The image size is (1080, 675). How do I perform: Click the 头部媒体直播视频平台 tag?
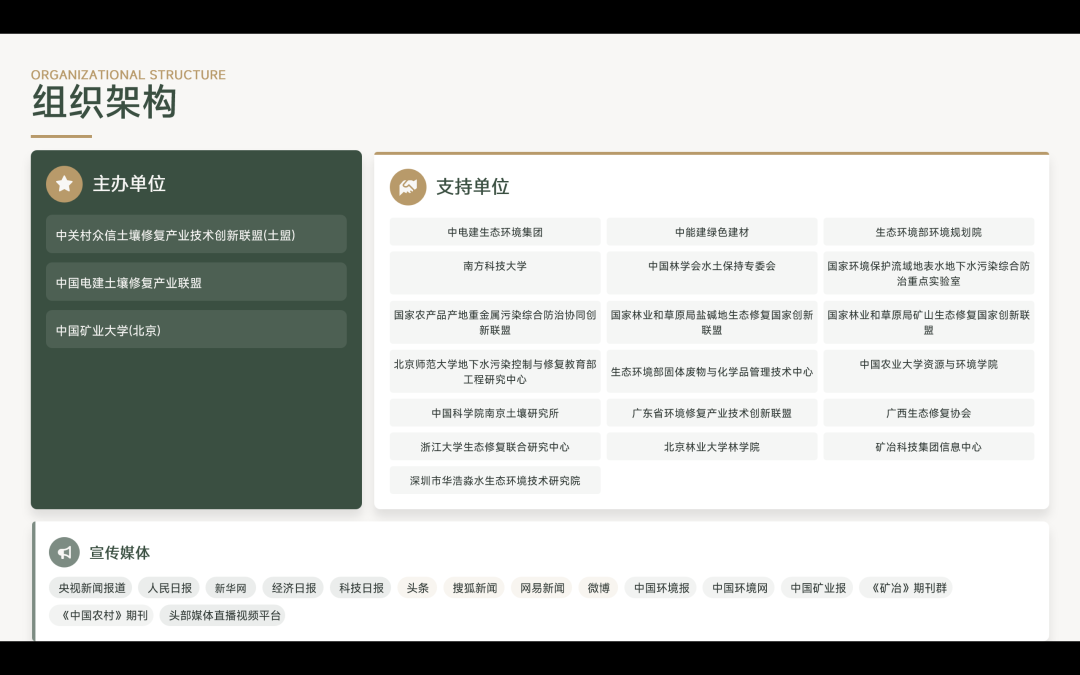pos(223,615)
